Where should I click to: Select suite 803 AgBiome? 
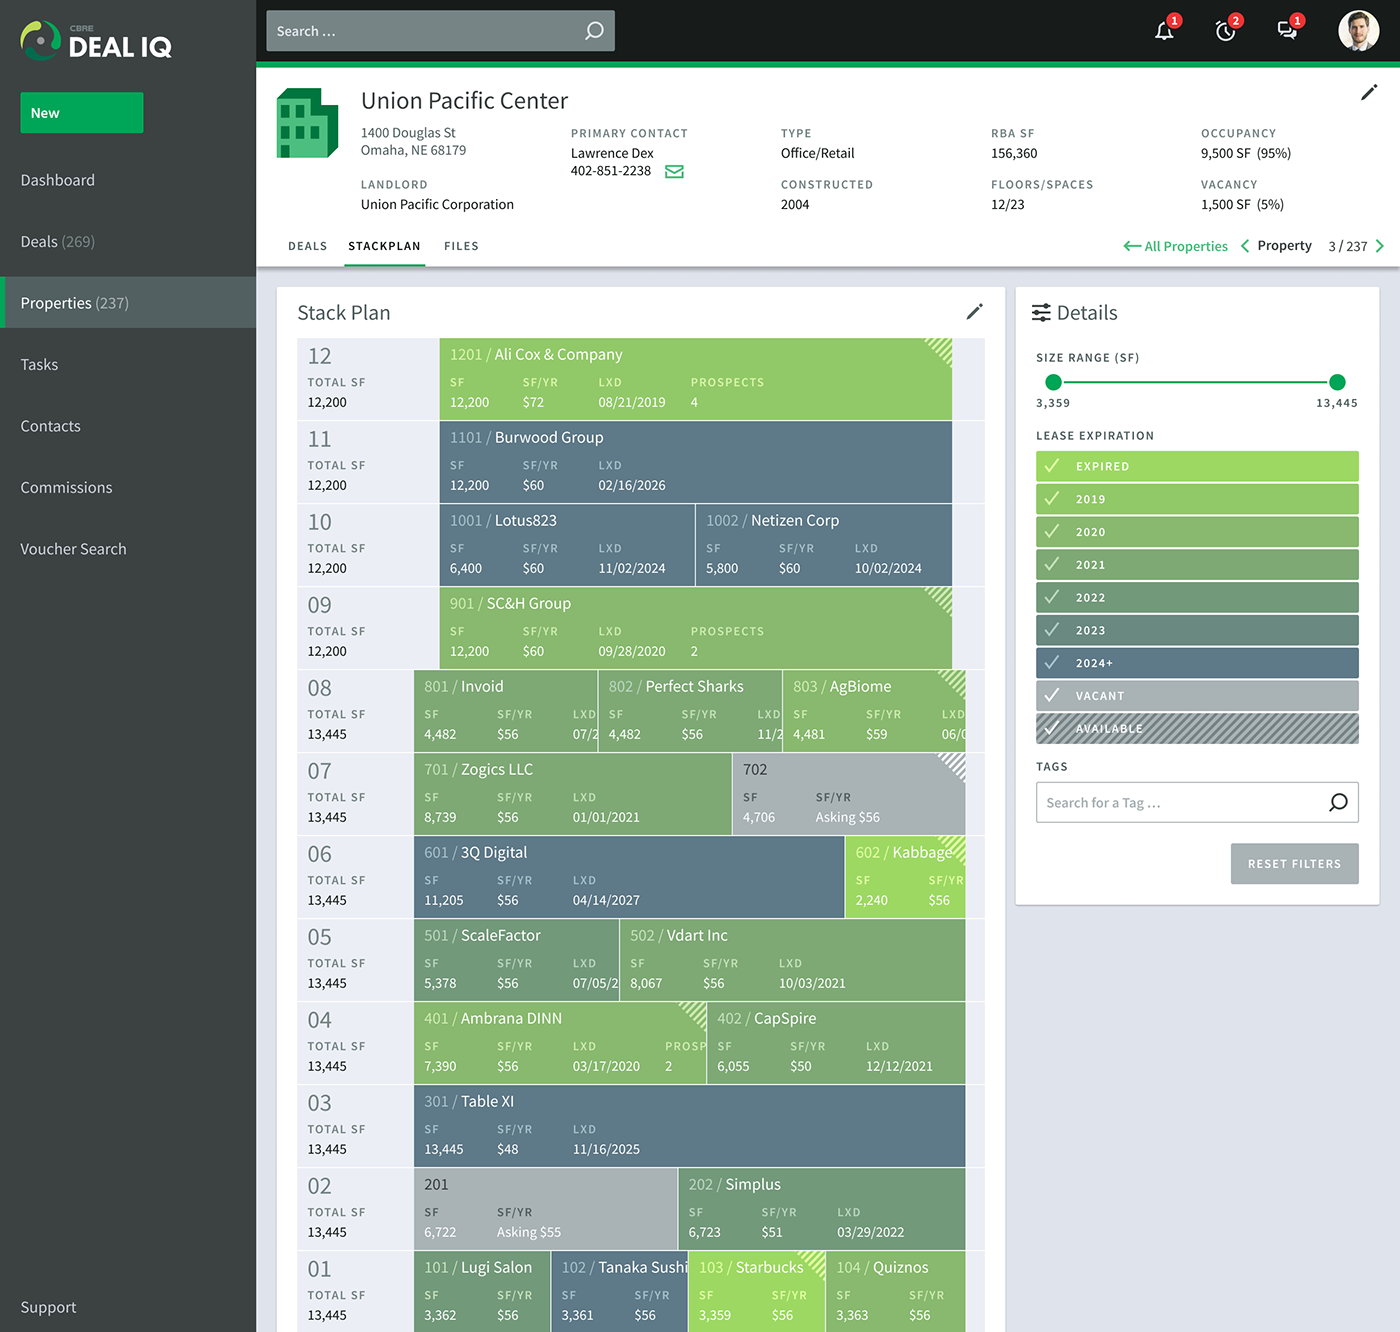click(874, 711)
